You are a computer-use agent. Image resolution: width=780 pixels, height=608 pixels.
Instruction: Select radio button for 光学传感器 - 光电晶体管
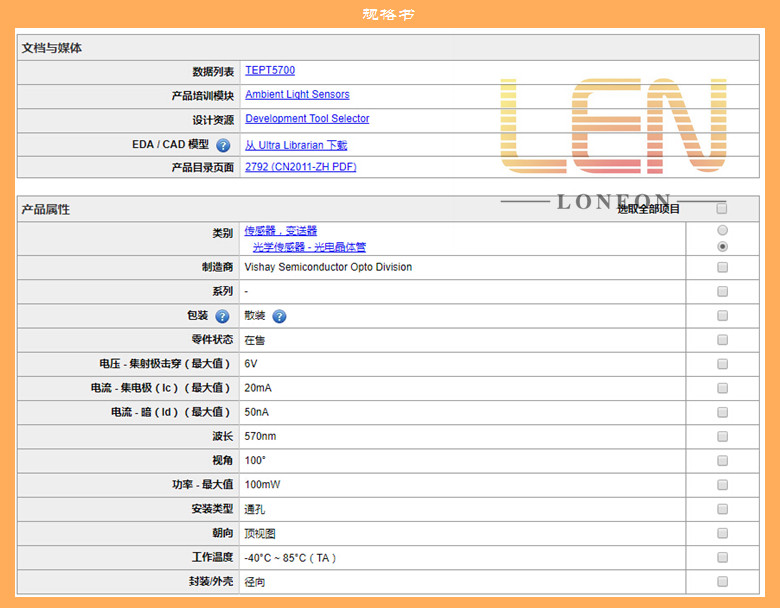click(x=722, y=246)
